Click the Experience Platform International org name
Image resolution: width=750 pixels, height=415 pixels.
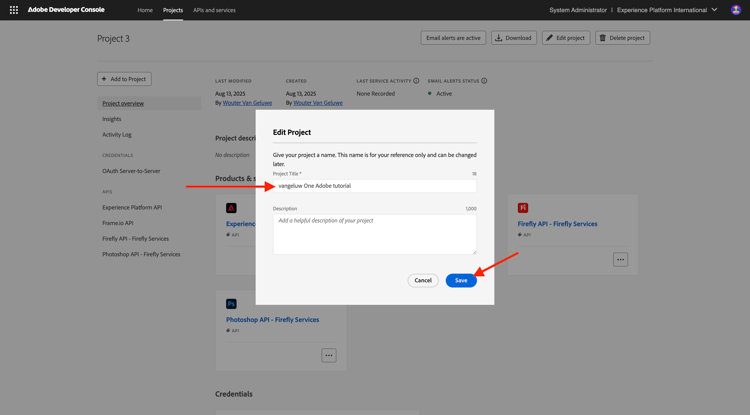pos(662,10)
